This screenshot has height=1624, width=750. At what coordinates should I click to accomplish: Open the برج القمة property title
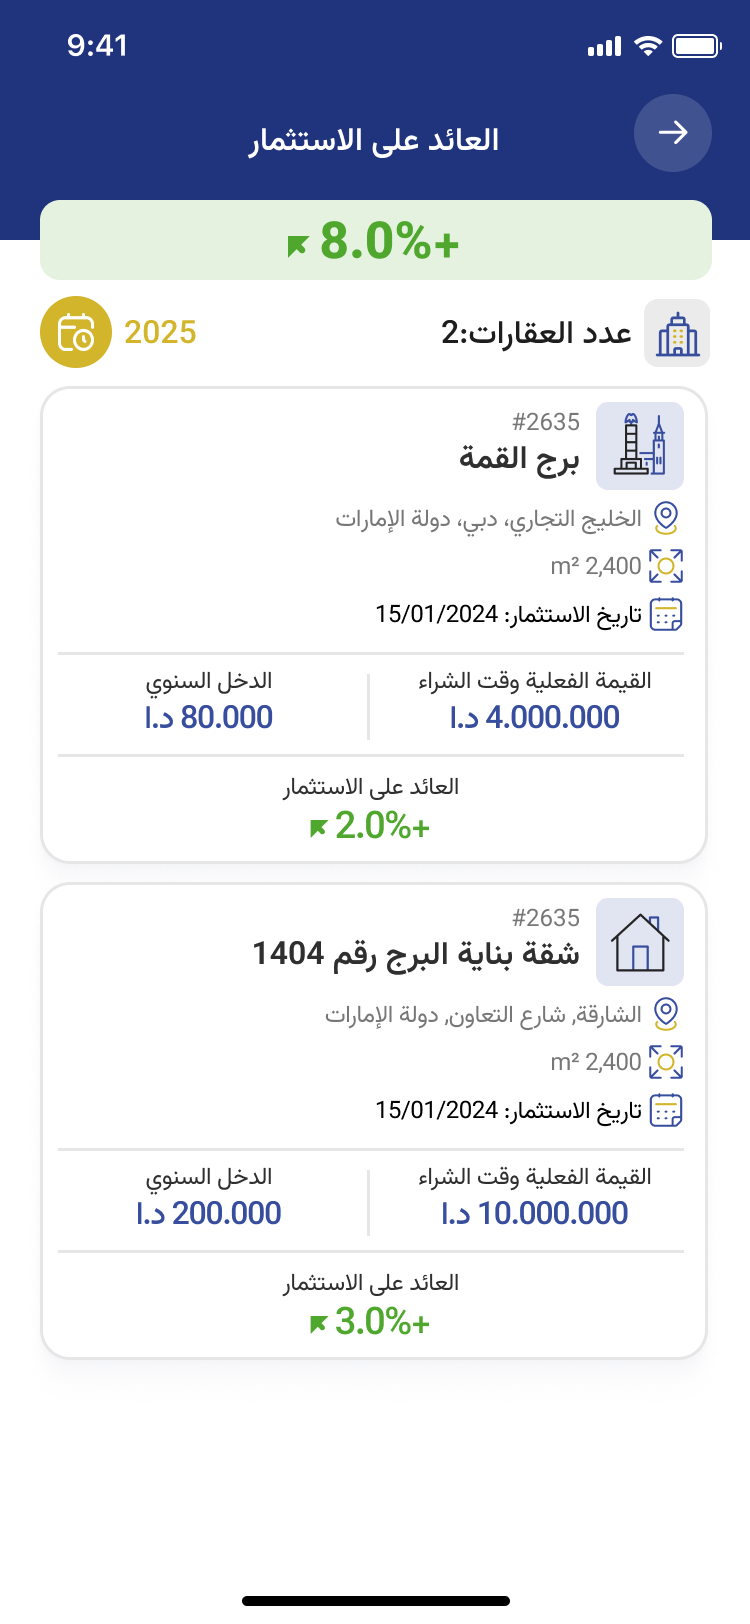[519, 458]
